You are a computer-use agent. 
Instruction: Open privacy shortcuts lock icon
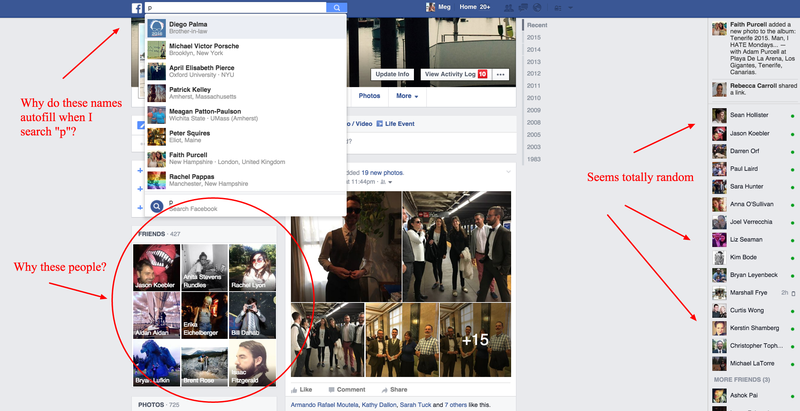557,8
